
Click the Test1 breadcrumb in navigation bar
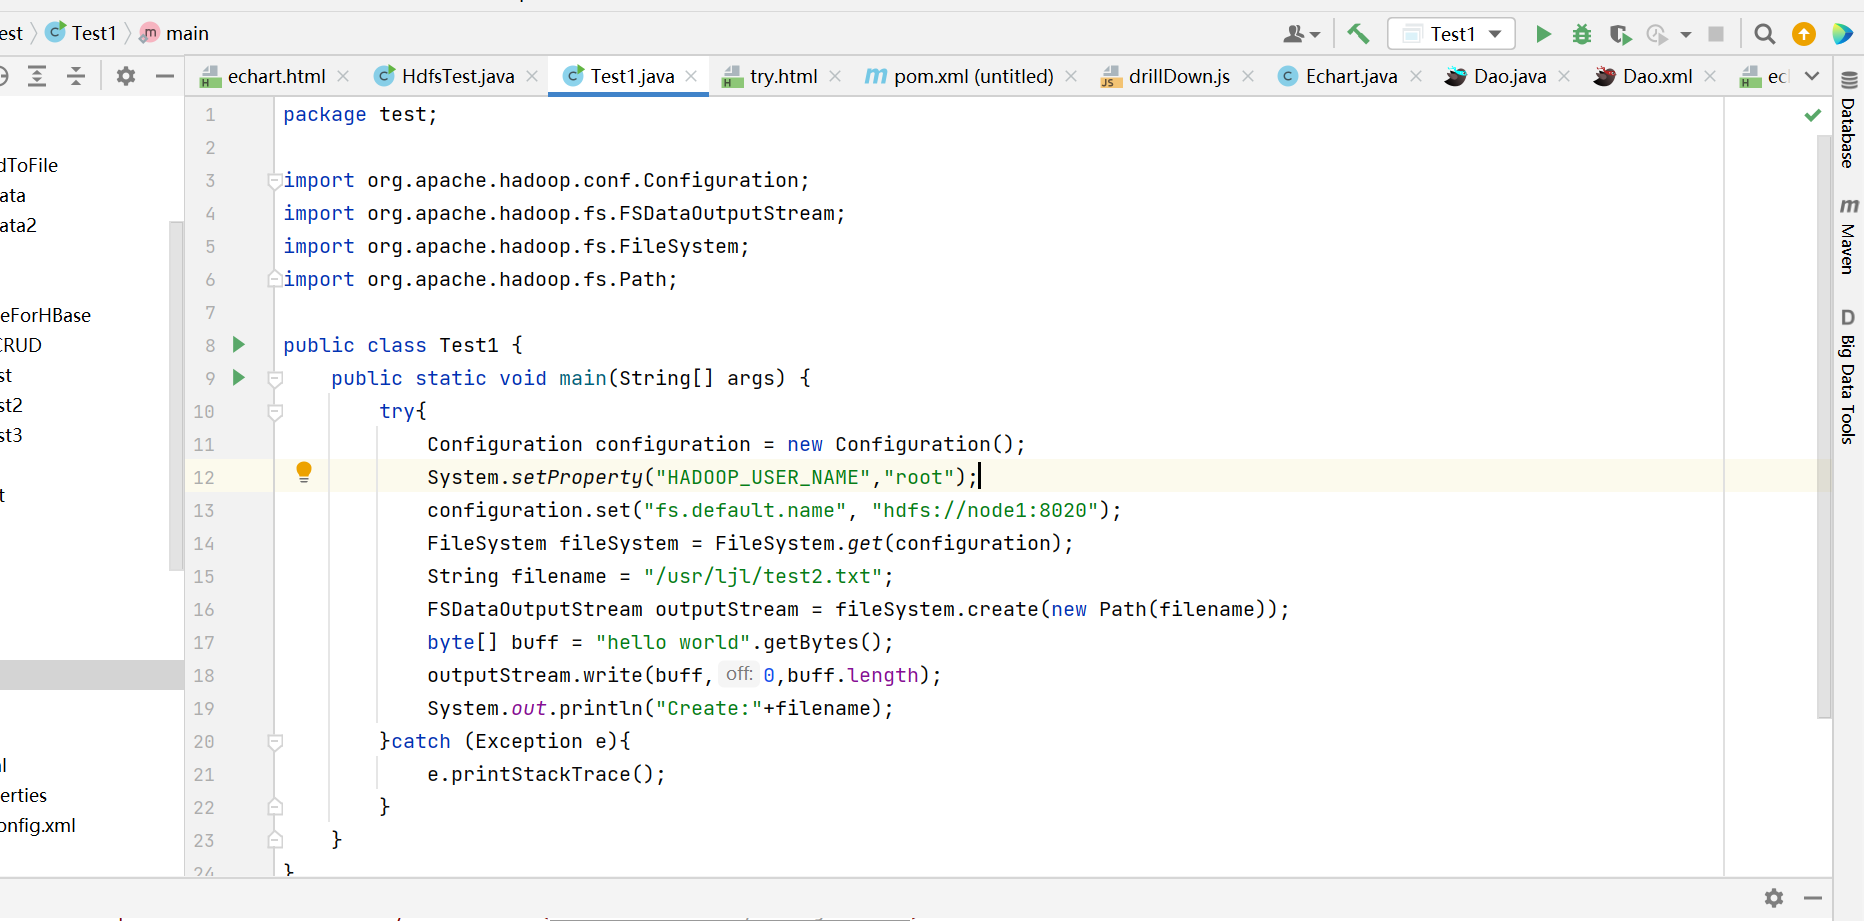click(82, 33)
